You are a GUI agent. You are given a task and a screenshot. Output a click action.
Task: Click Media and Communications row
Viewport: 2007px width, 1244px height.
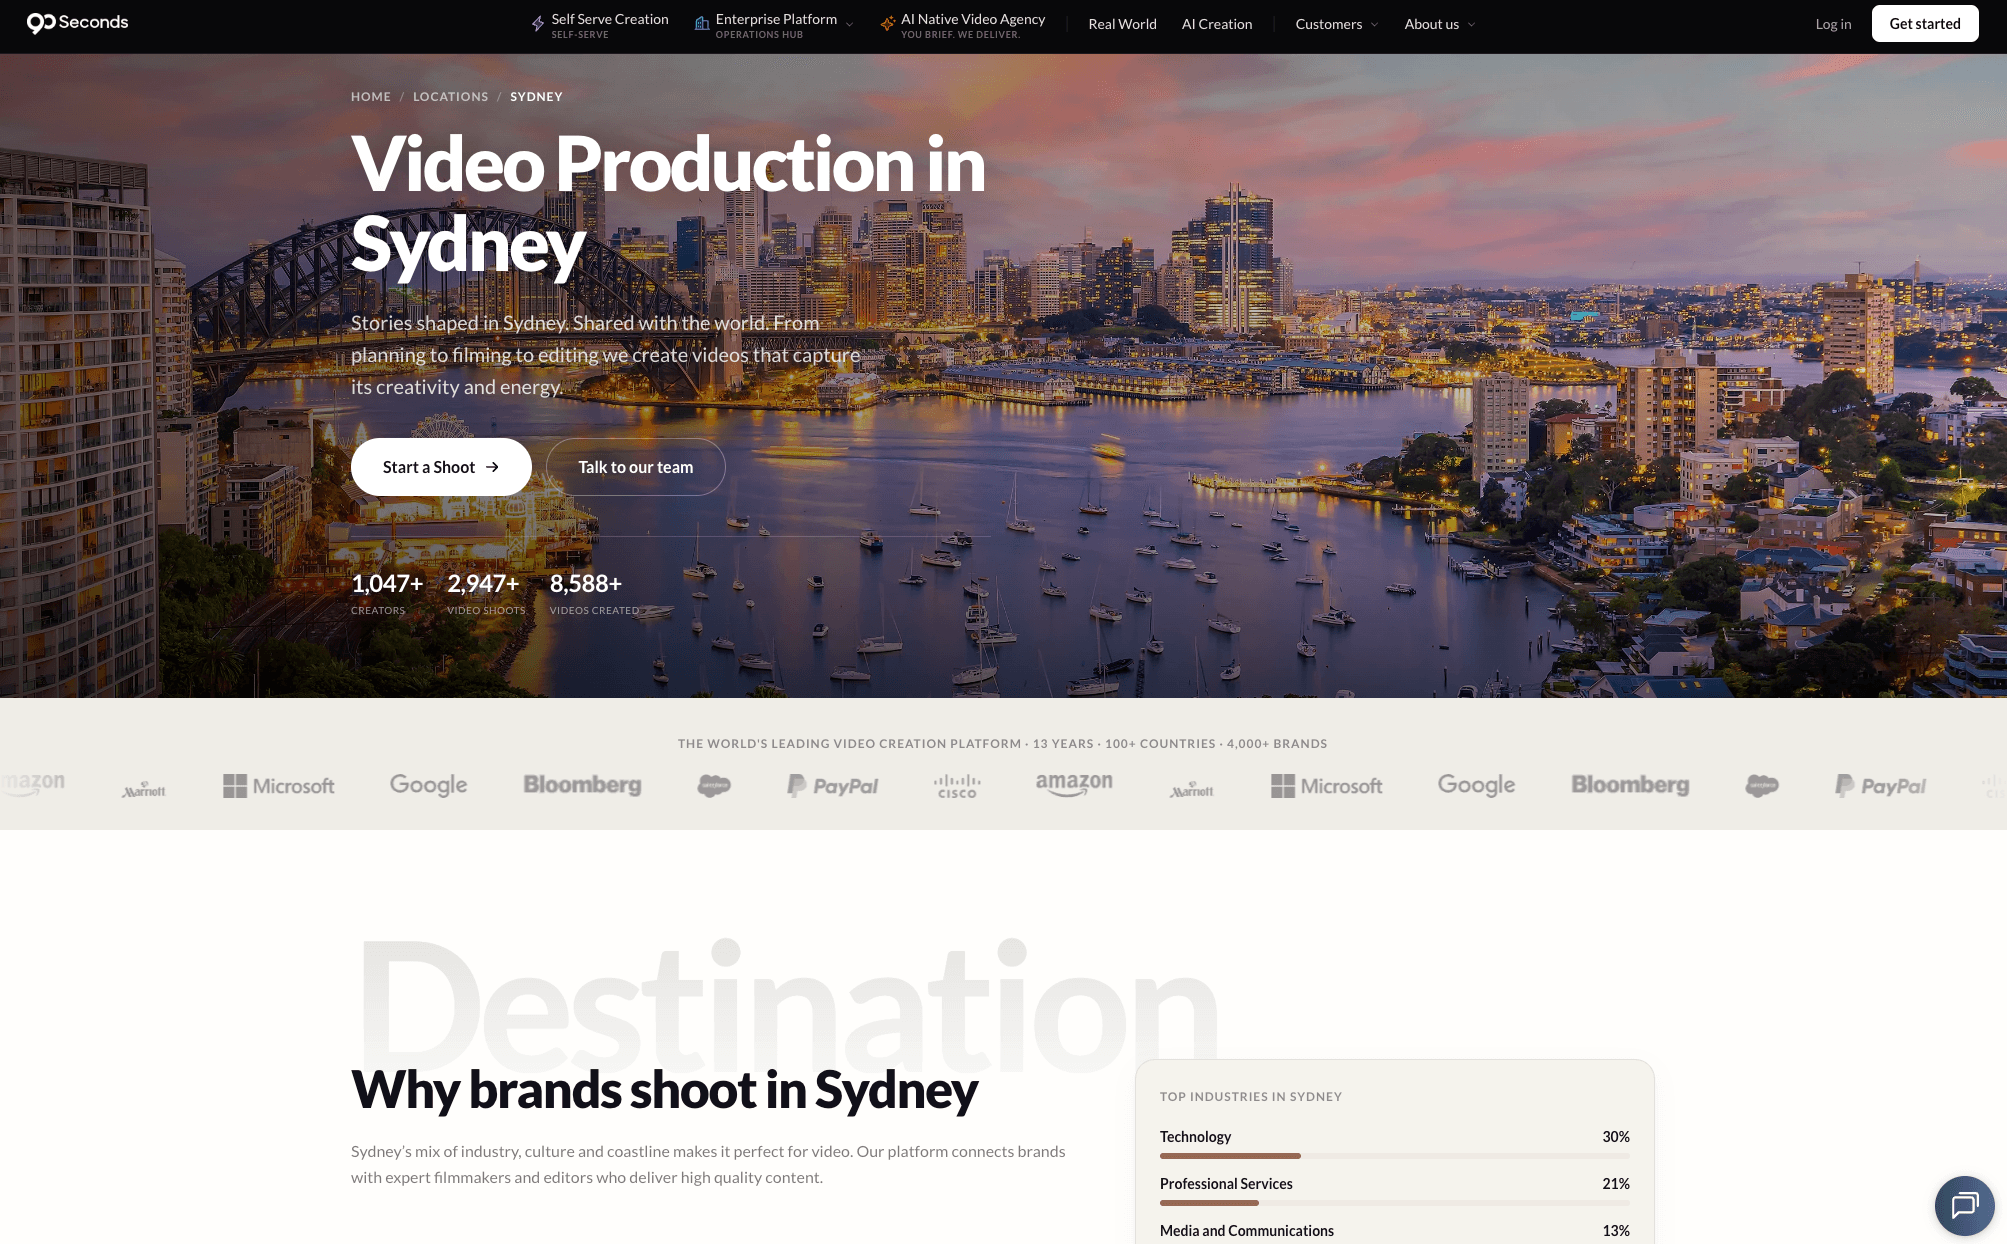1394,1231
